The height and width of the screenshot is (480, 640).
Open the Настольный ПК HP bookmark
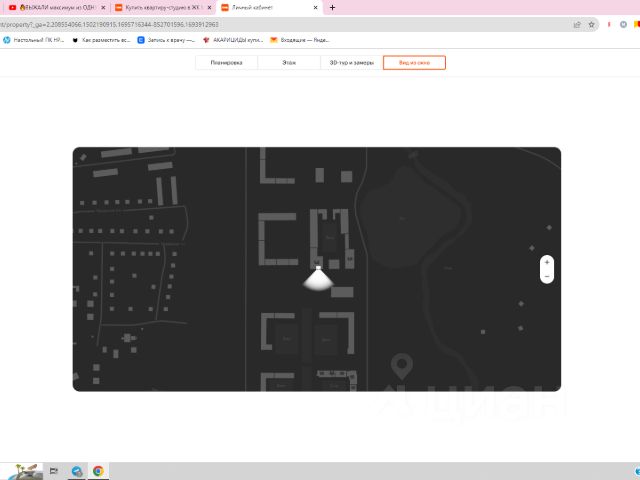pos(34,40)
